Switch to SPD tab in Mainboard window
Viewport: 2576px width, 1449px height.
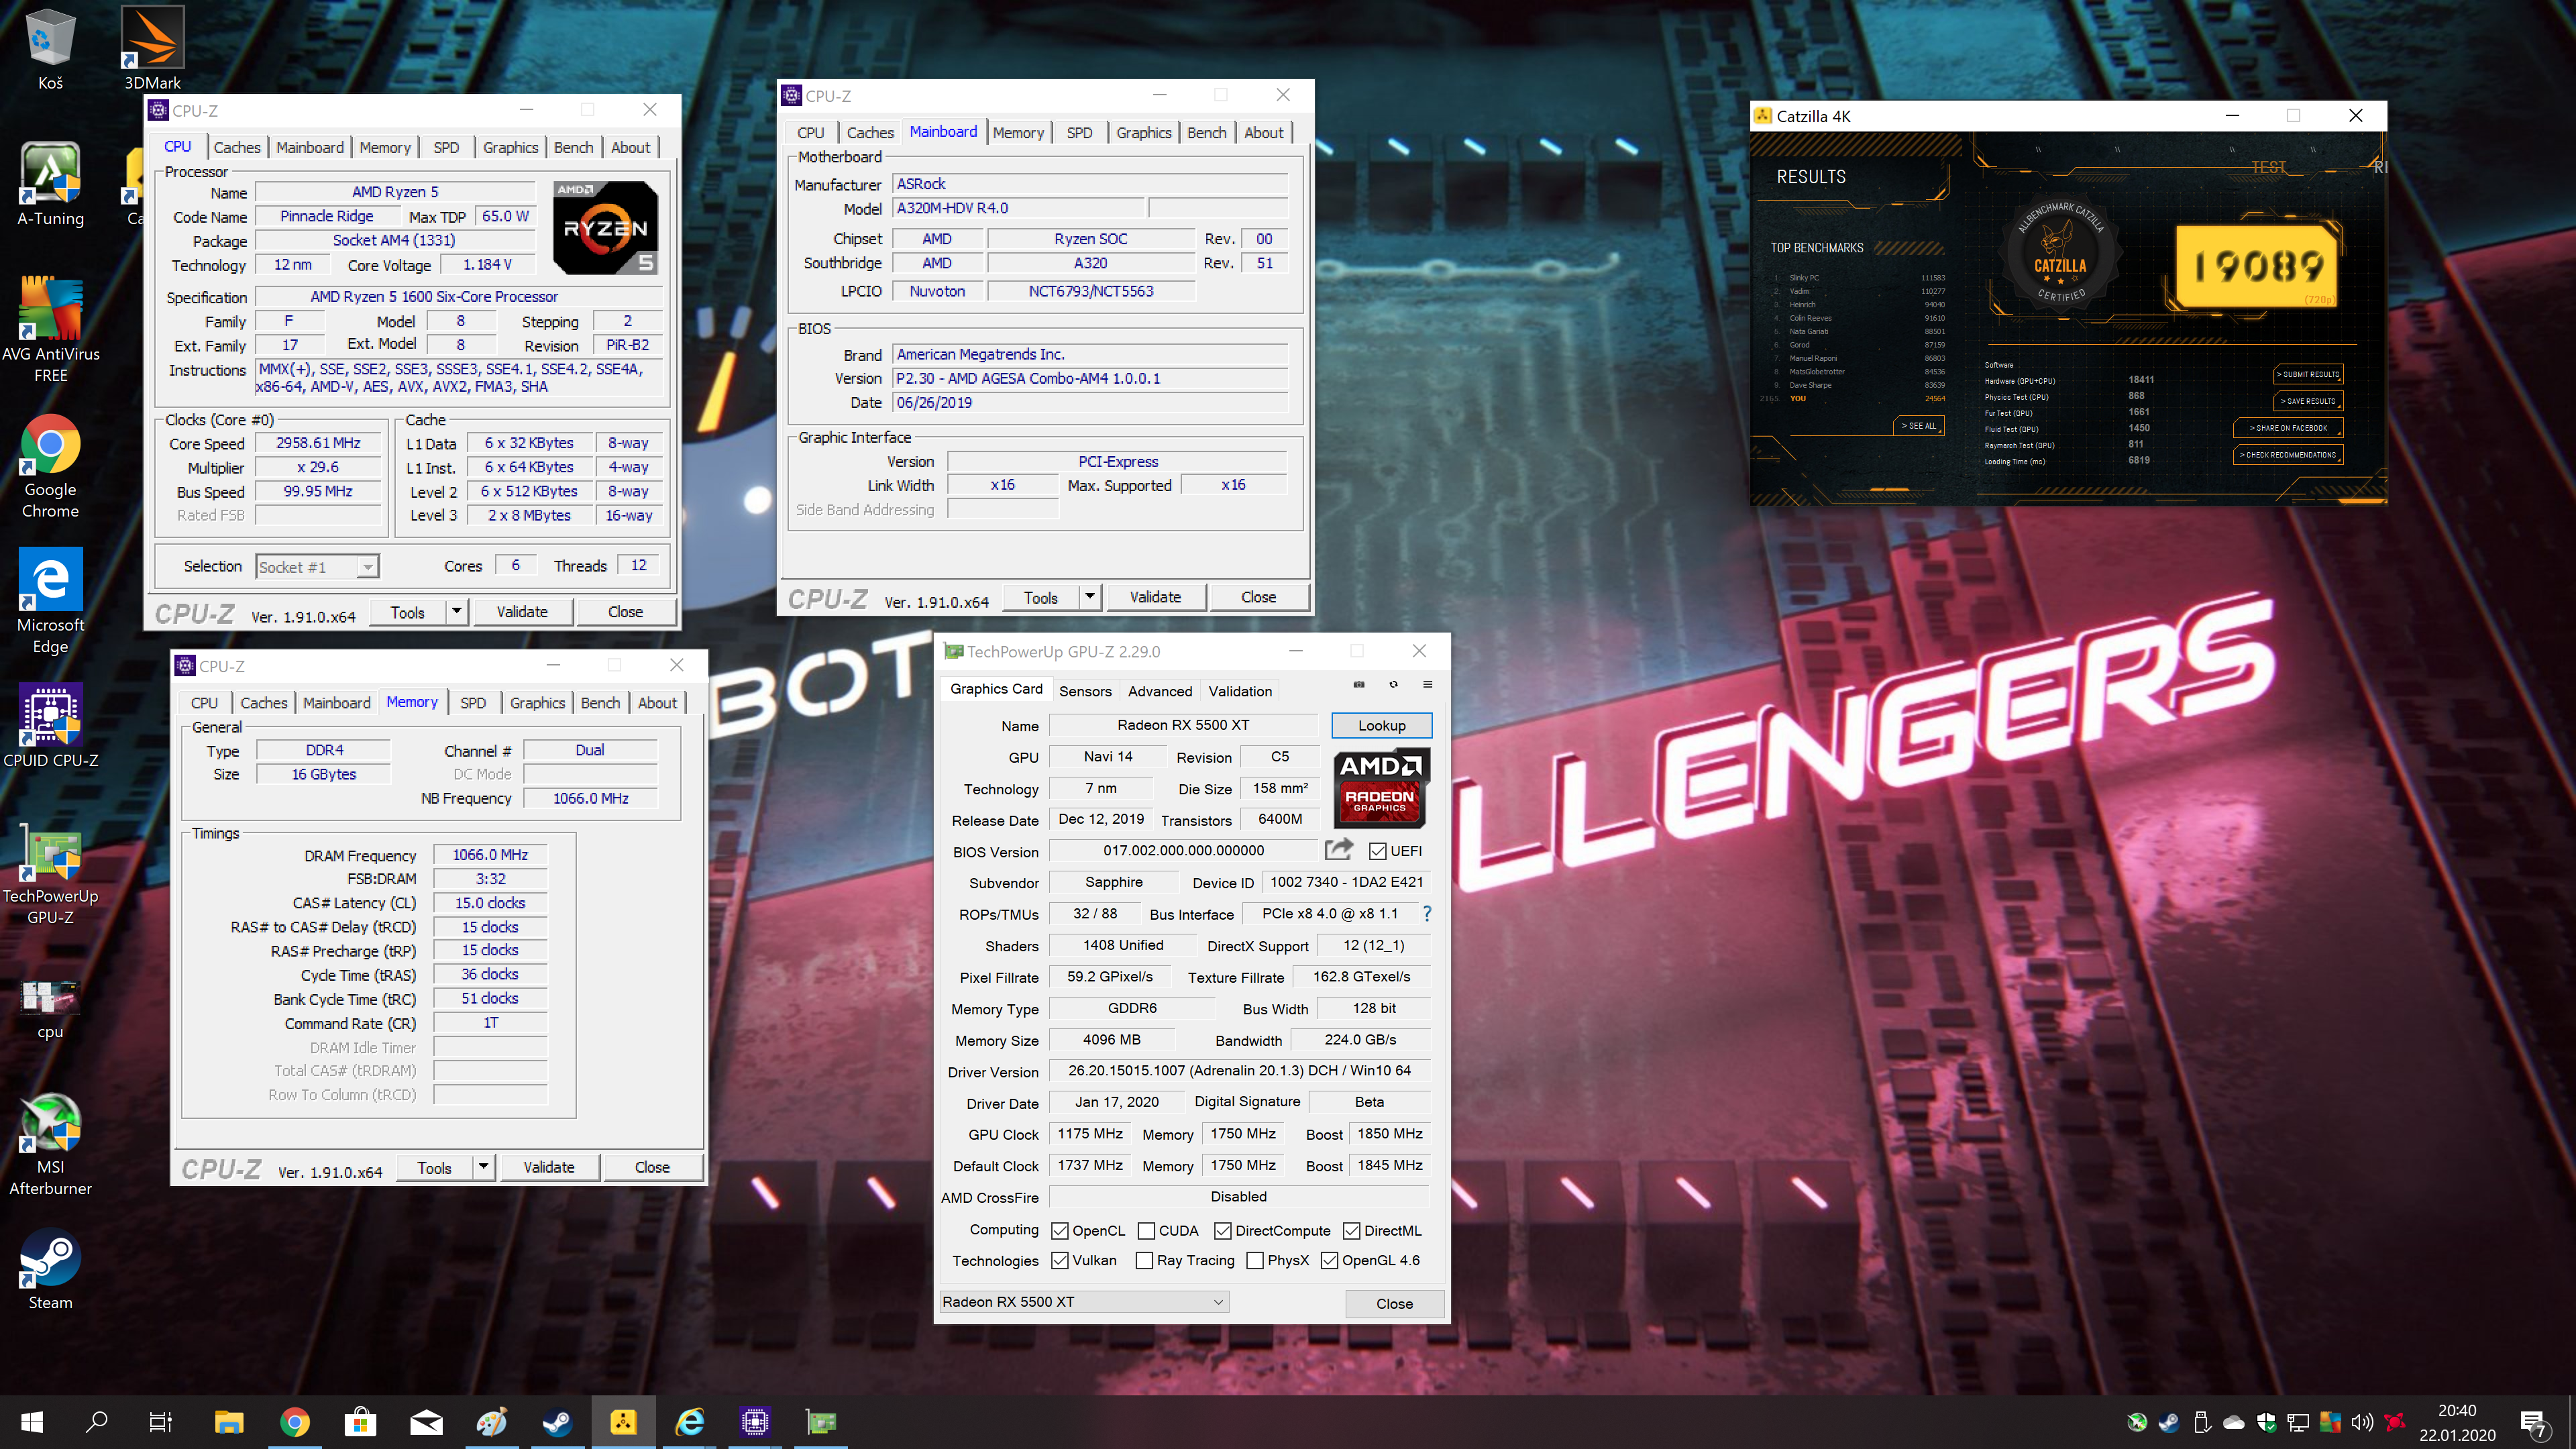click(x=1079, y=132)
